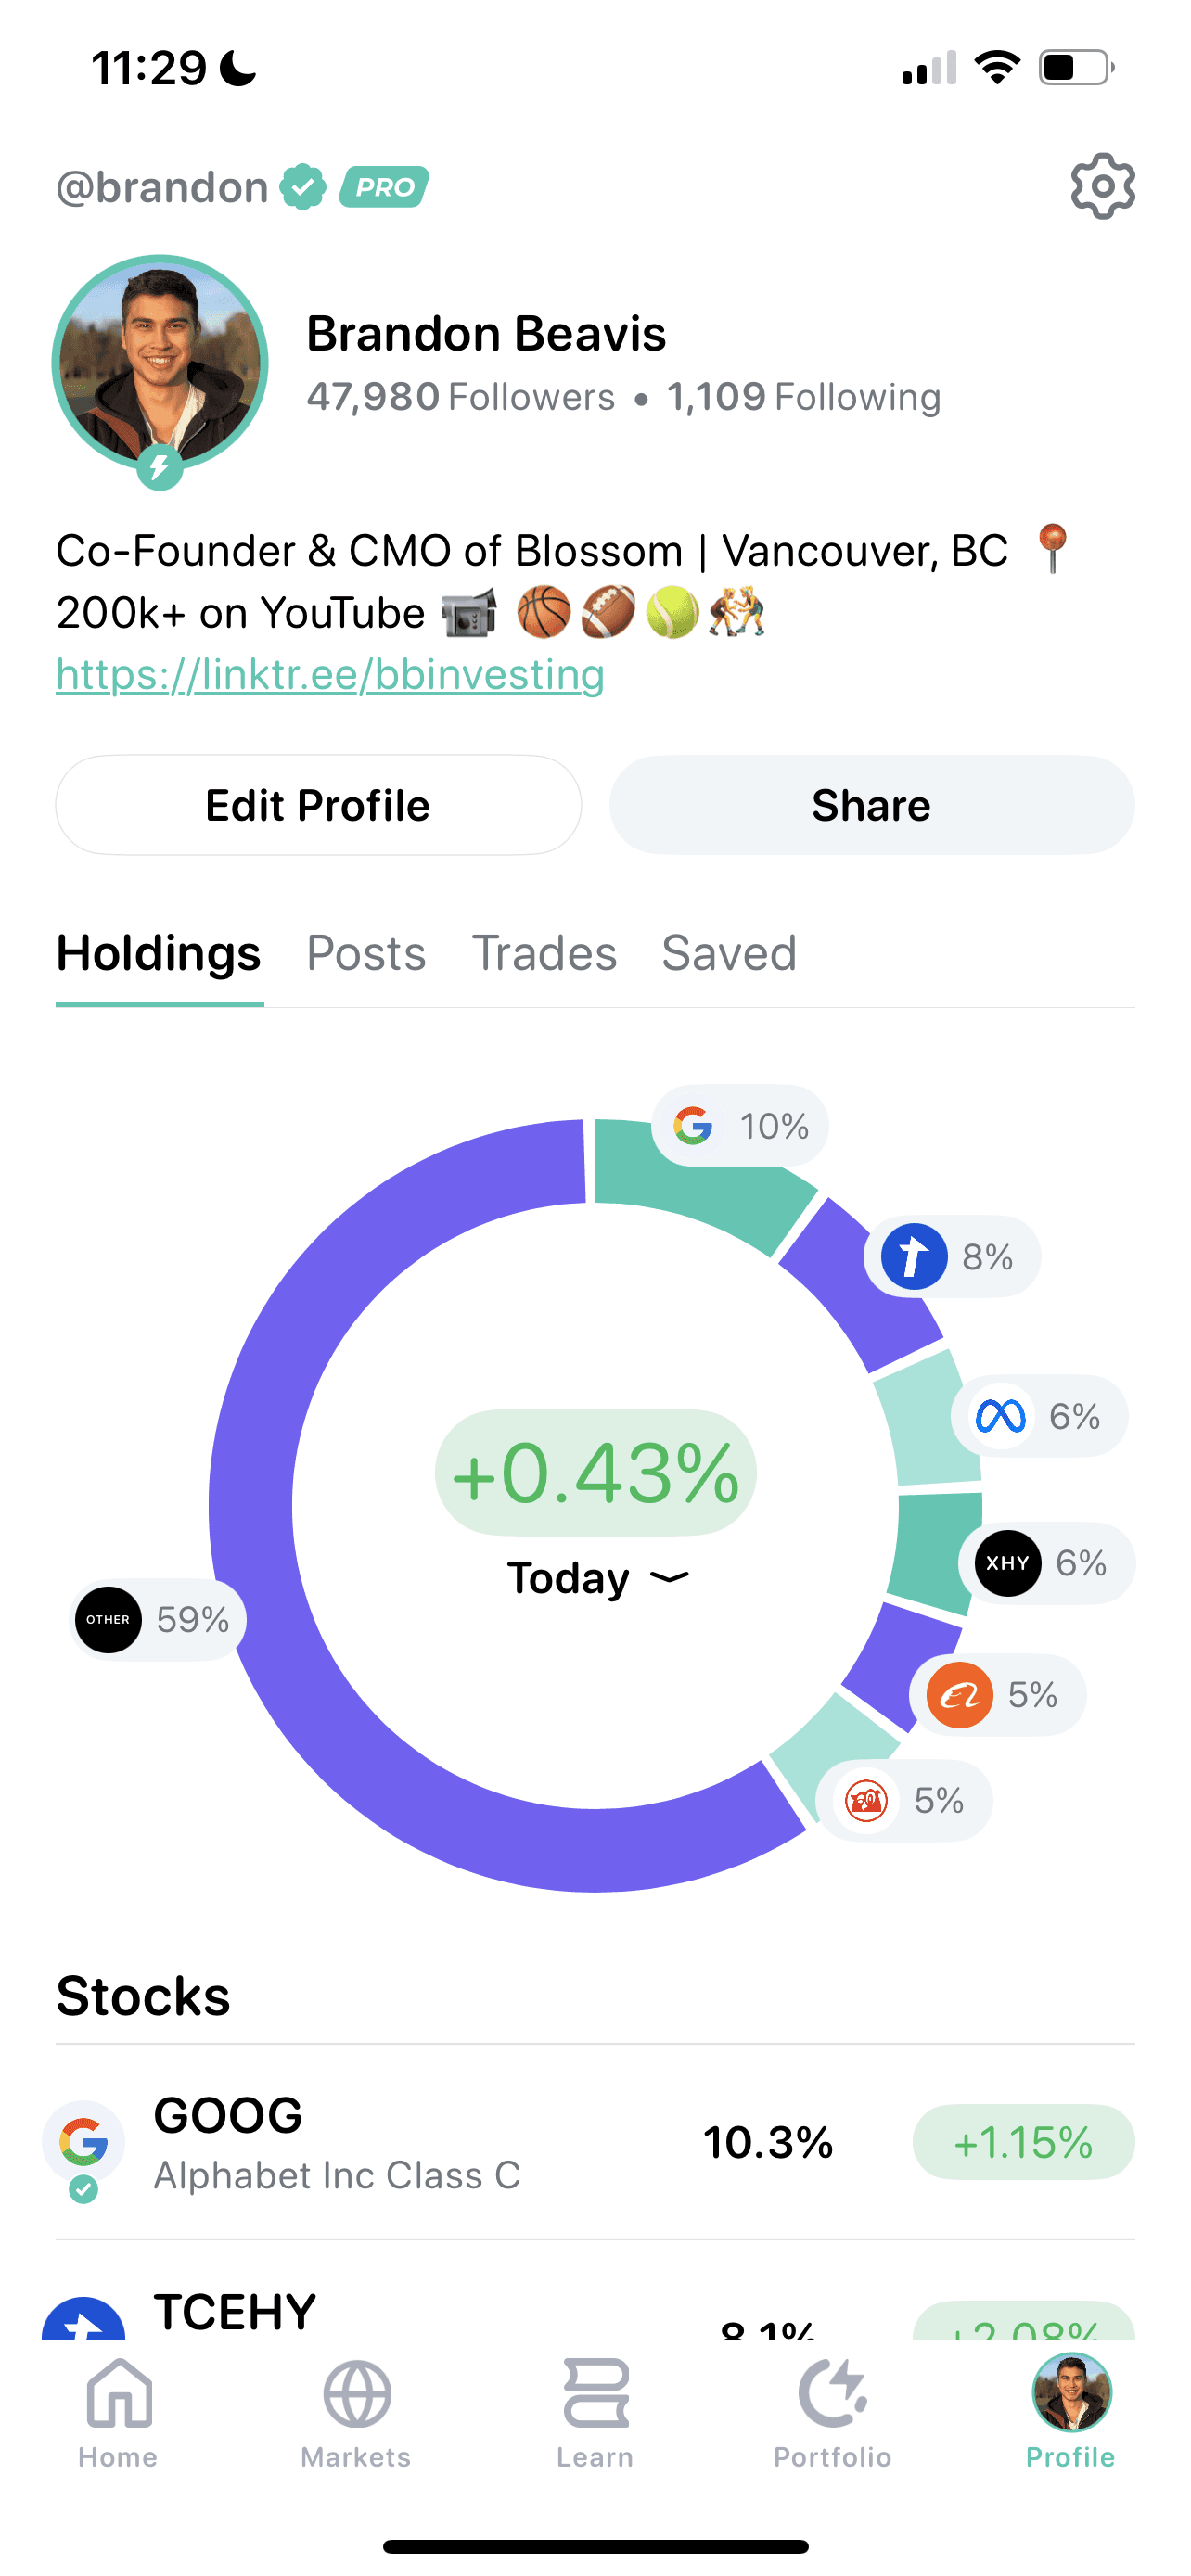Select the XHY 6% holding badge
Screen dimensions: 1191x2576
(x=1048, y=1563)
